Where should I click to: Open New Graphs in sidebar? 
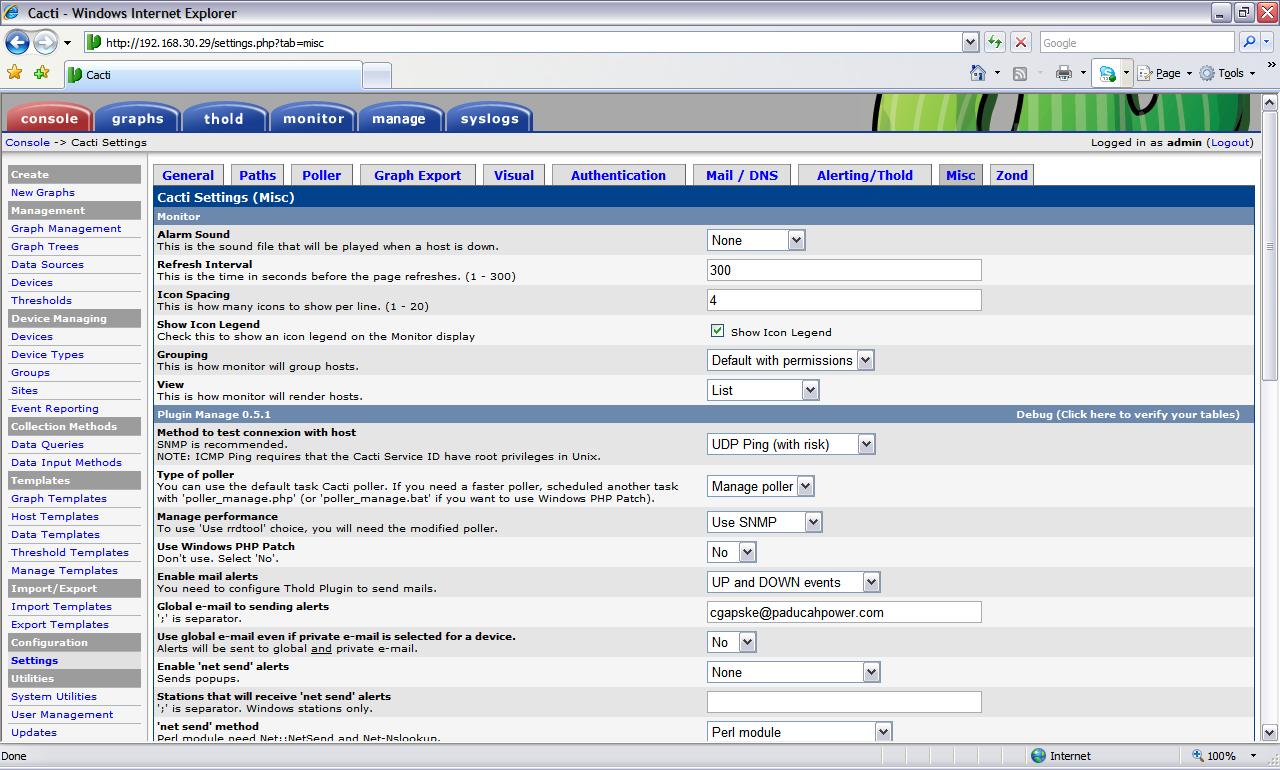[x=43, y=192]
